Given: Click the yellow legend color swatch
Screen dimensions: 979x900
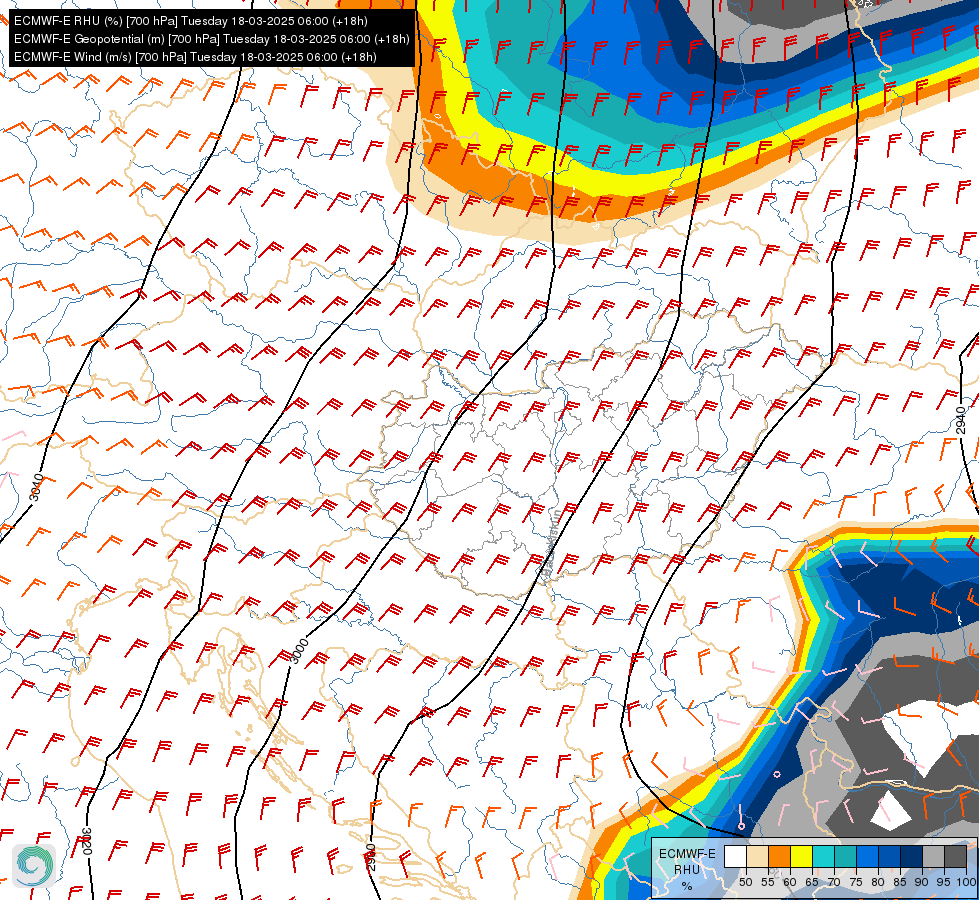Looking at the screenshot, I should (801, 856).
